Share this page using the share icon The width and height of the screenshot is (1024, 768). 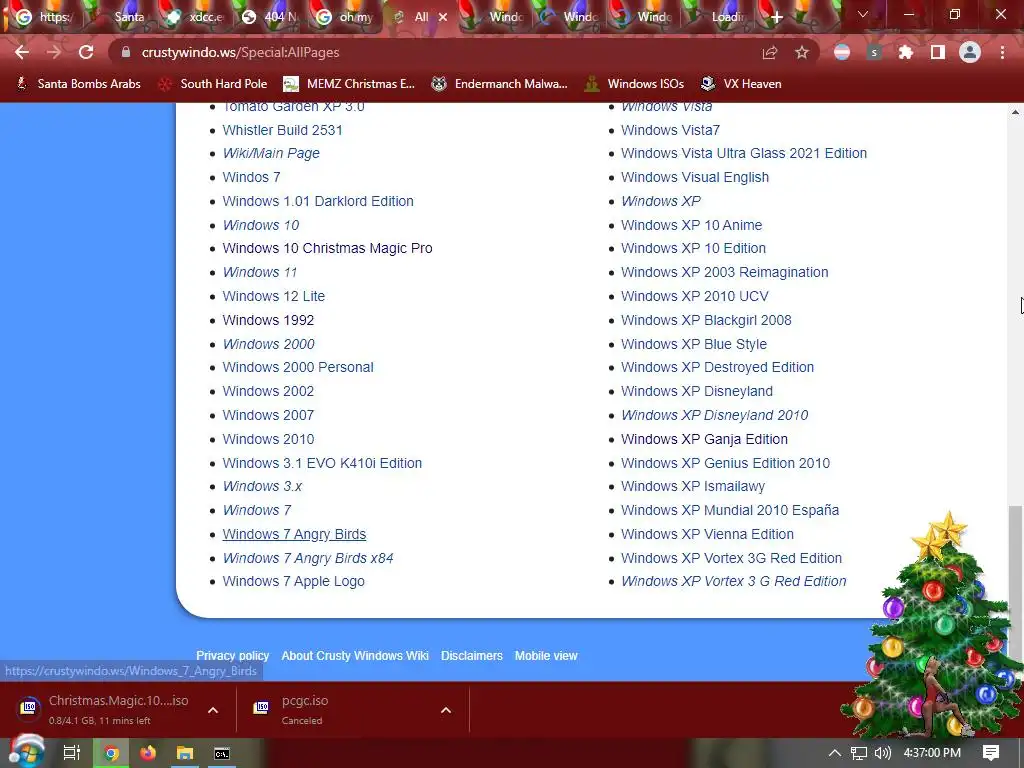point(770,52)
